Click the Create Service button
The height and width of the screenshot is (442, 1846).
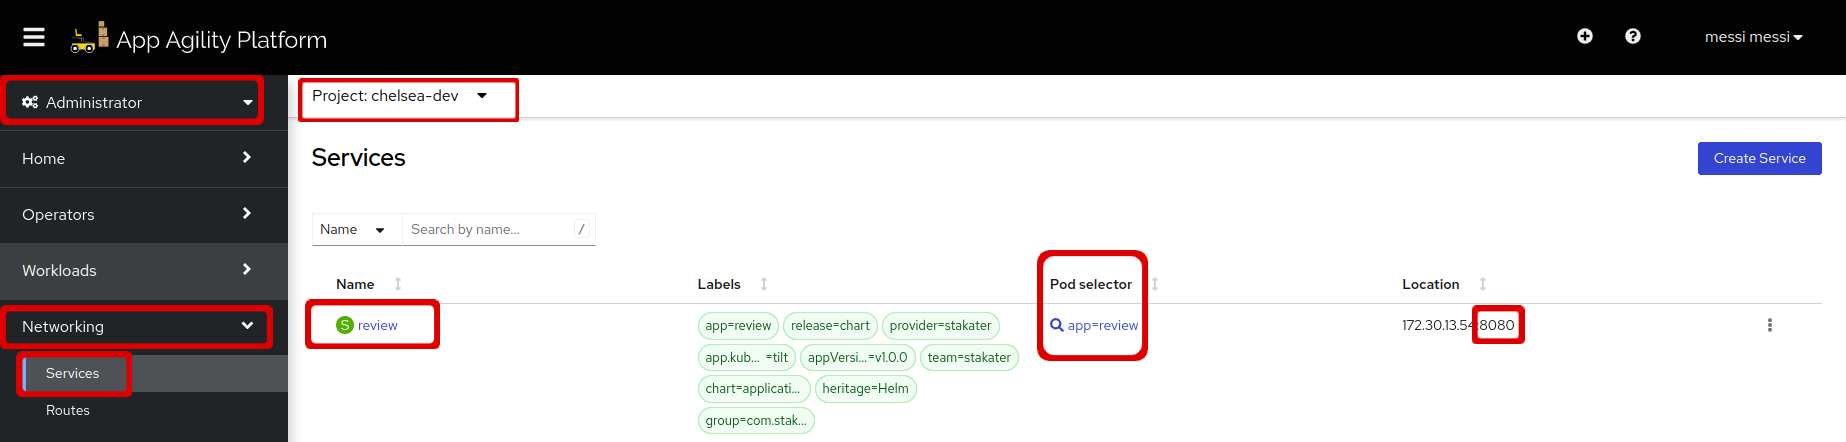tap(1759, 158)
